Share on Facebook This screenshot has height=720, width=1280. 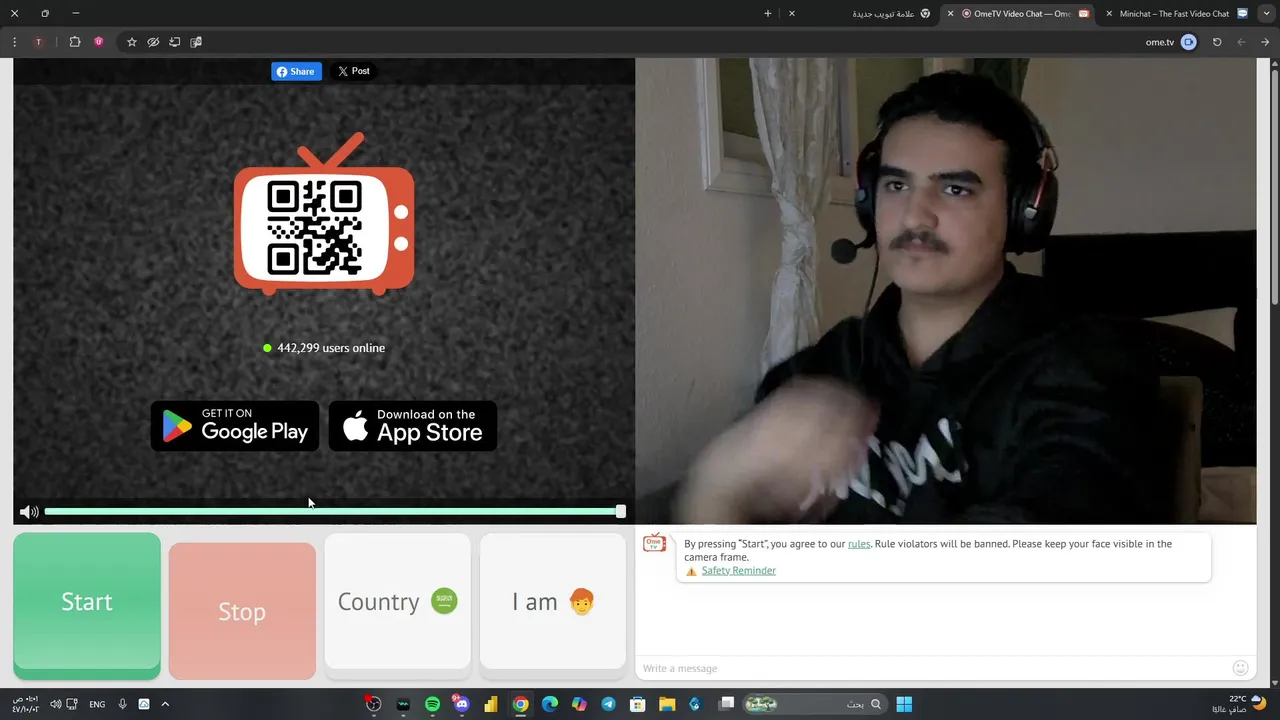pos(296,71)
